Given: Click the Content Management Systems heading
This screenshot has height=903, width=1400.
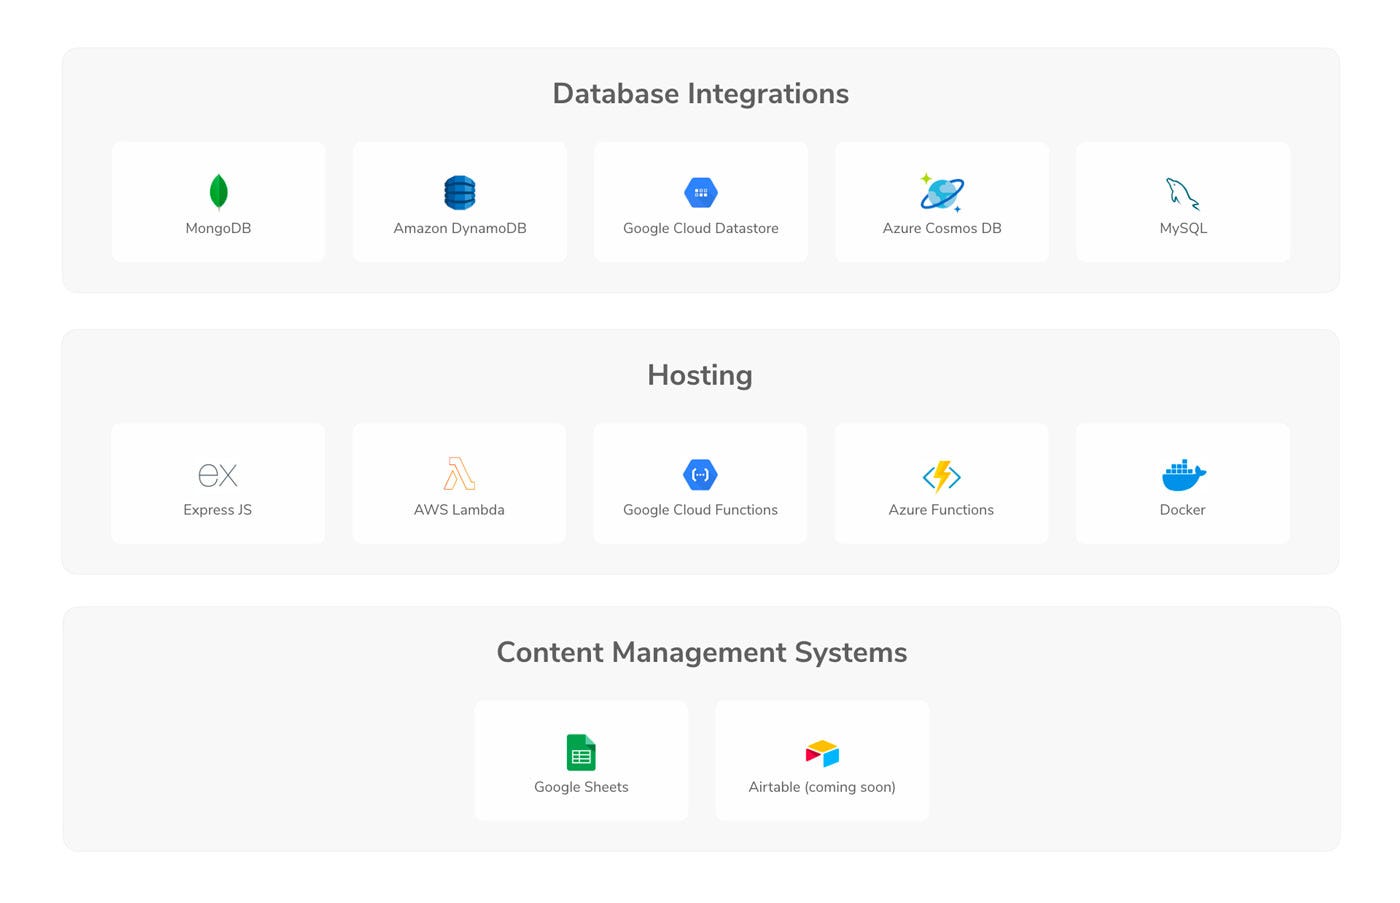Looking at the screenshot, I should coord(701,652).
